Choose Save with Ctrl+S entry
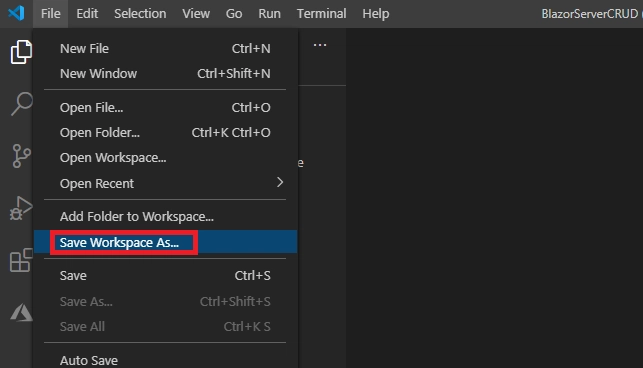 pyautogui.click(x=165, y=275)
